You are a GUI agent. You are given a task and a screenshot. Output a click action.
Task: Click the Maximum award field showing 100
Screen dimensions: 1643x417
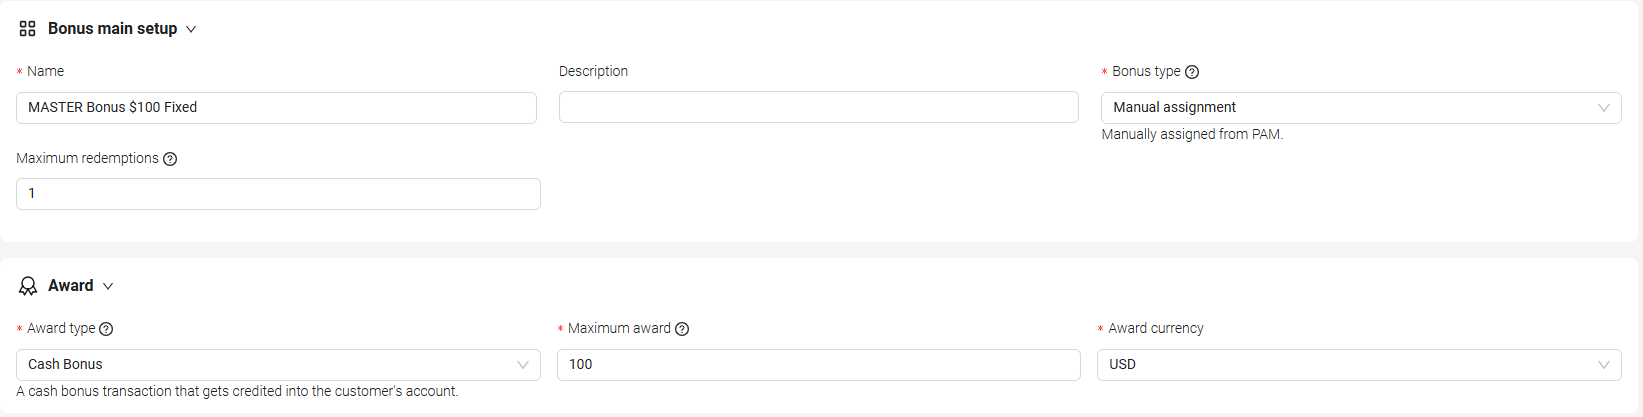(x=818, y=365)
